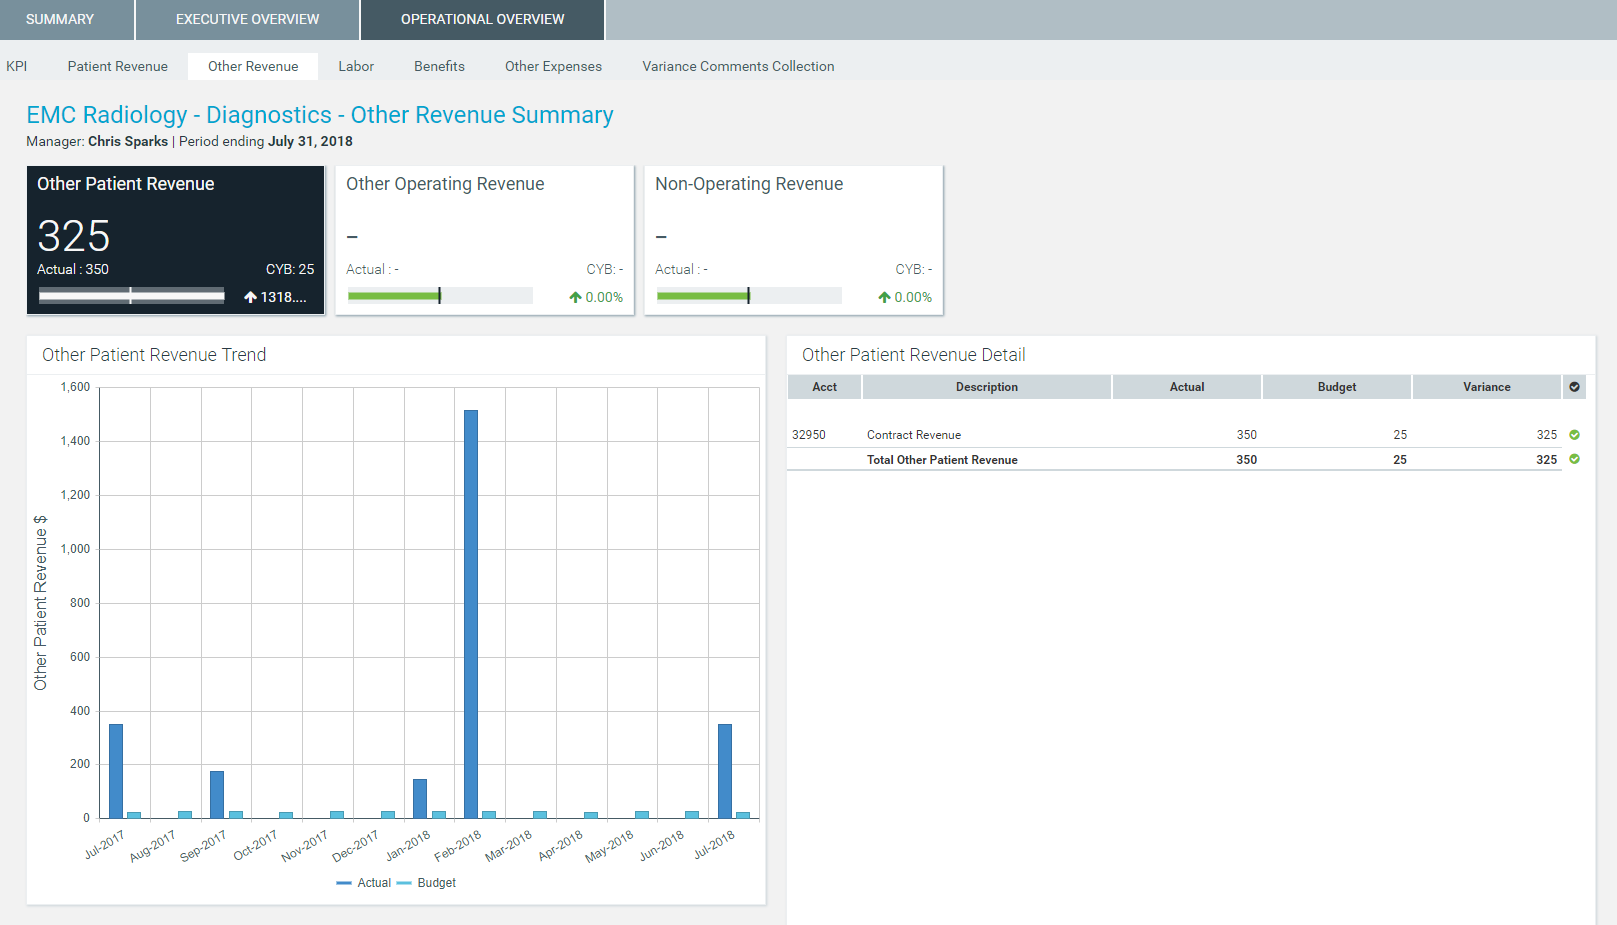The width and height of the screenshot is (1617, 925).
Task: Sort table by Budget column header
Action: tap(1337, 387)
